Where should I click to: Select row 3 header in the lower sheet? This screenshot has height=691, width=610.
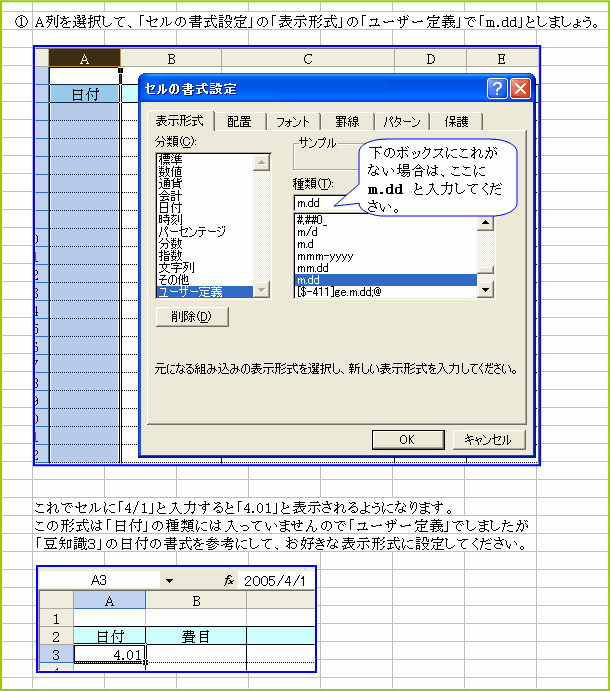(x=56, y=654)
